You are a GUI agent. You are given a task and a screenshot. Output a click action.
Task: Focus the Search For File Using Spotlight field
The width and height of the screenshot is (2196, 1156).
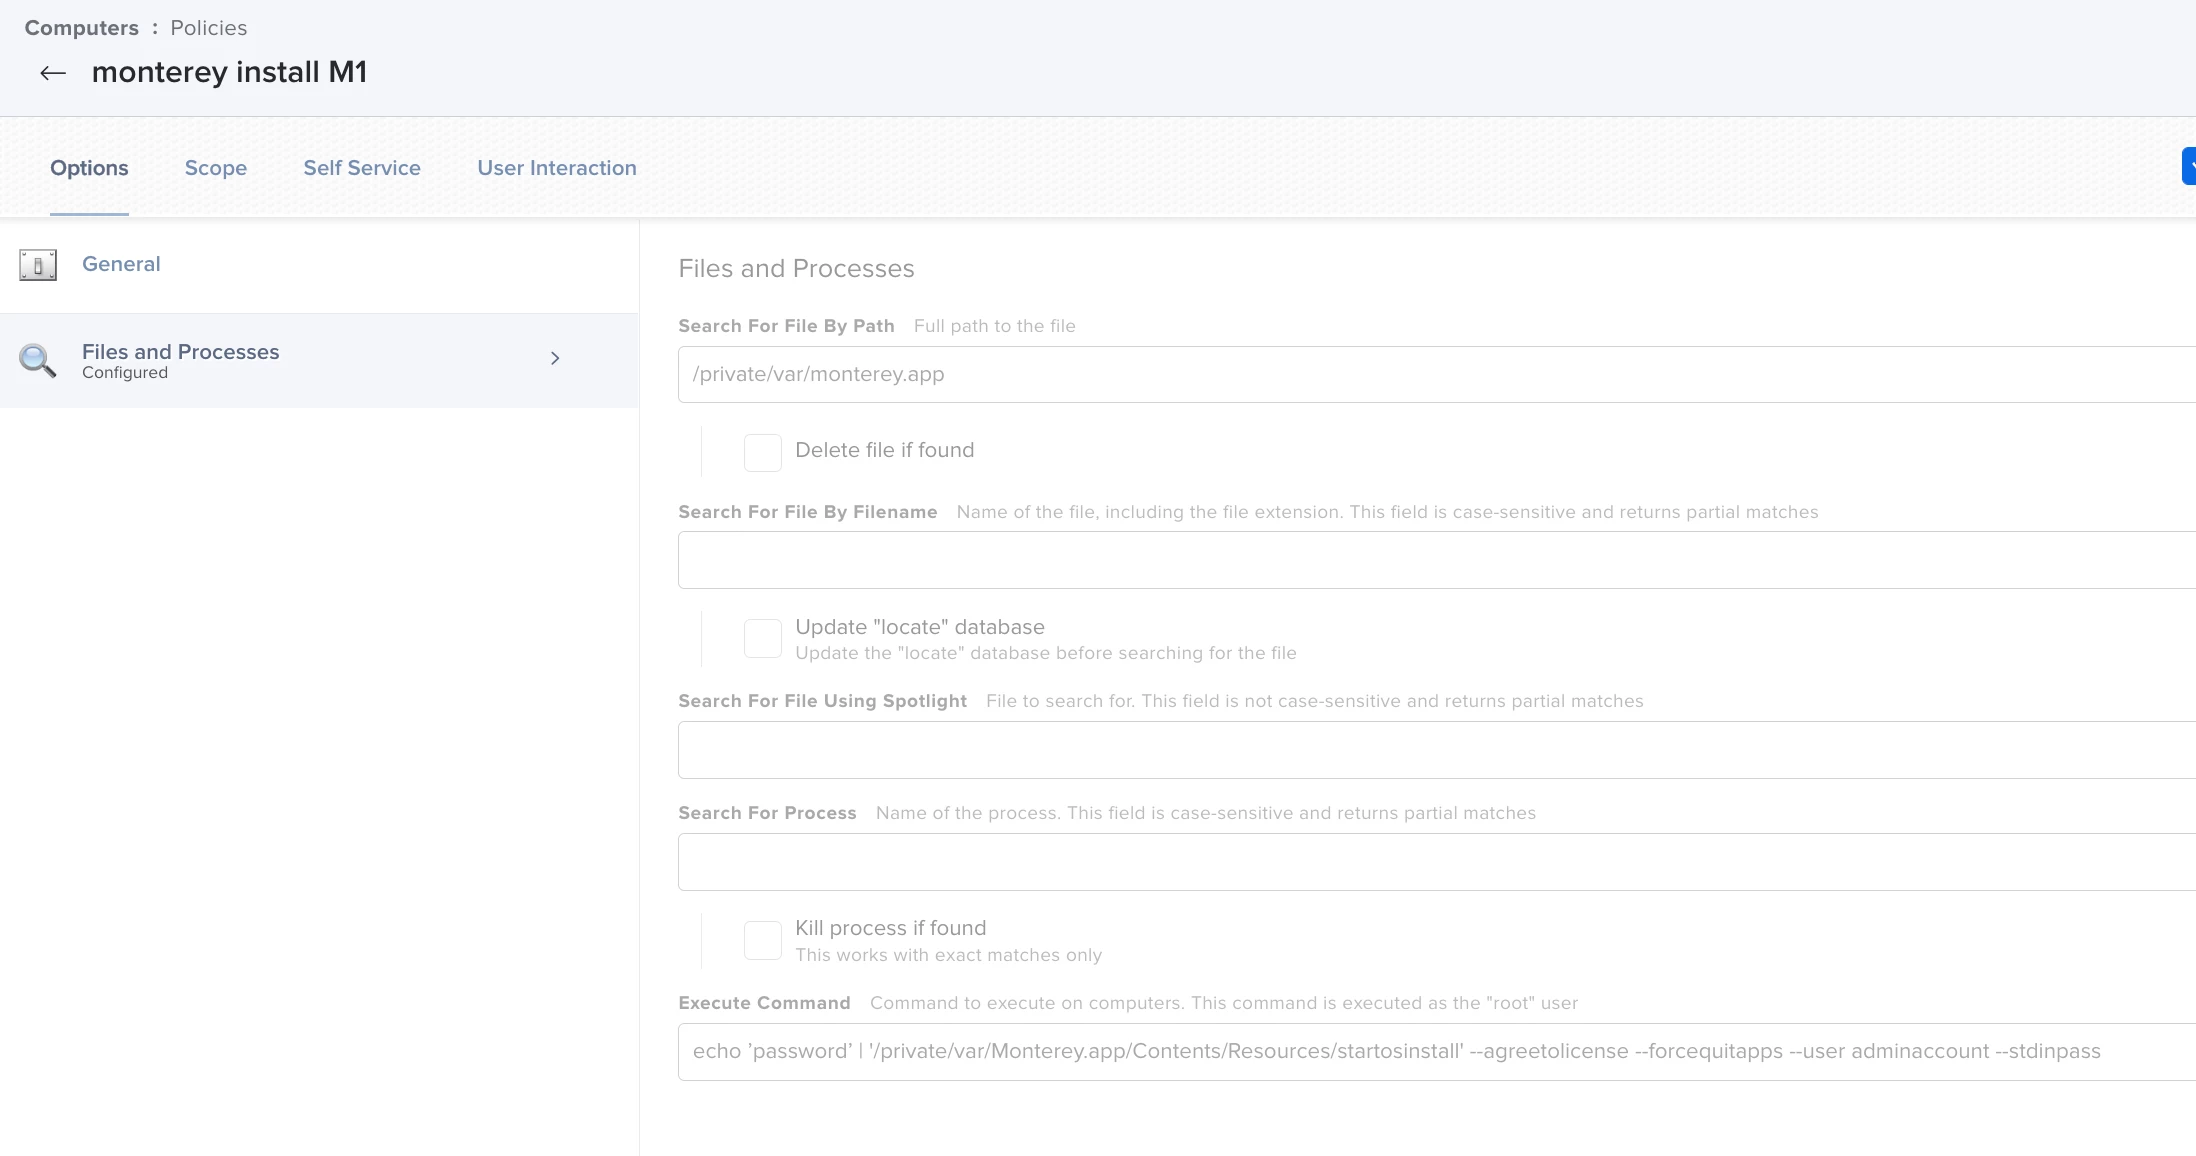tap(1437, 750)
